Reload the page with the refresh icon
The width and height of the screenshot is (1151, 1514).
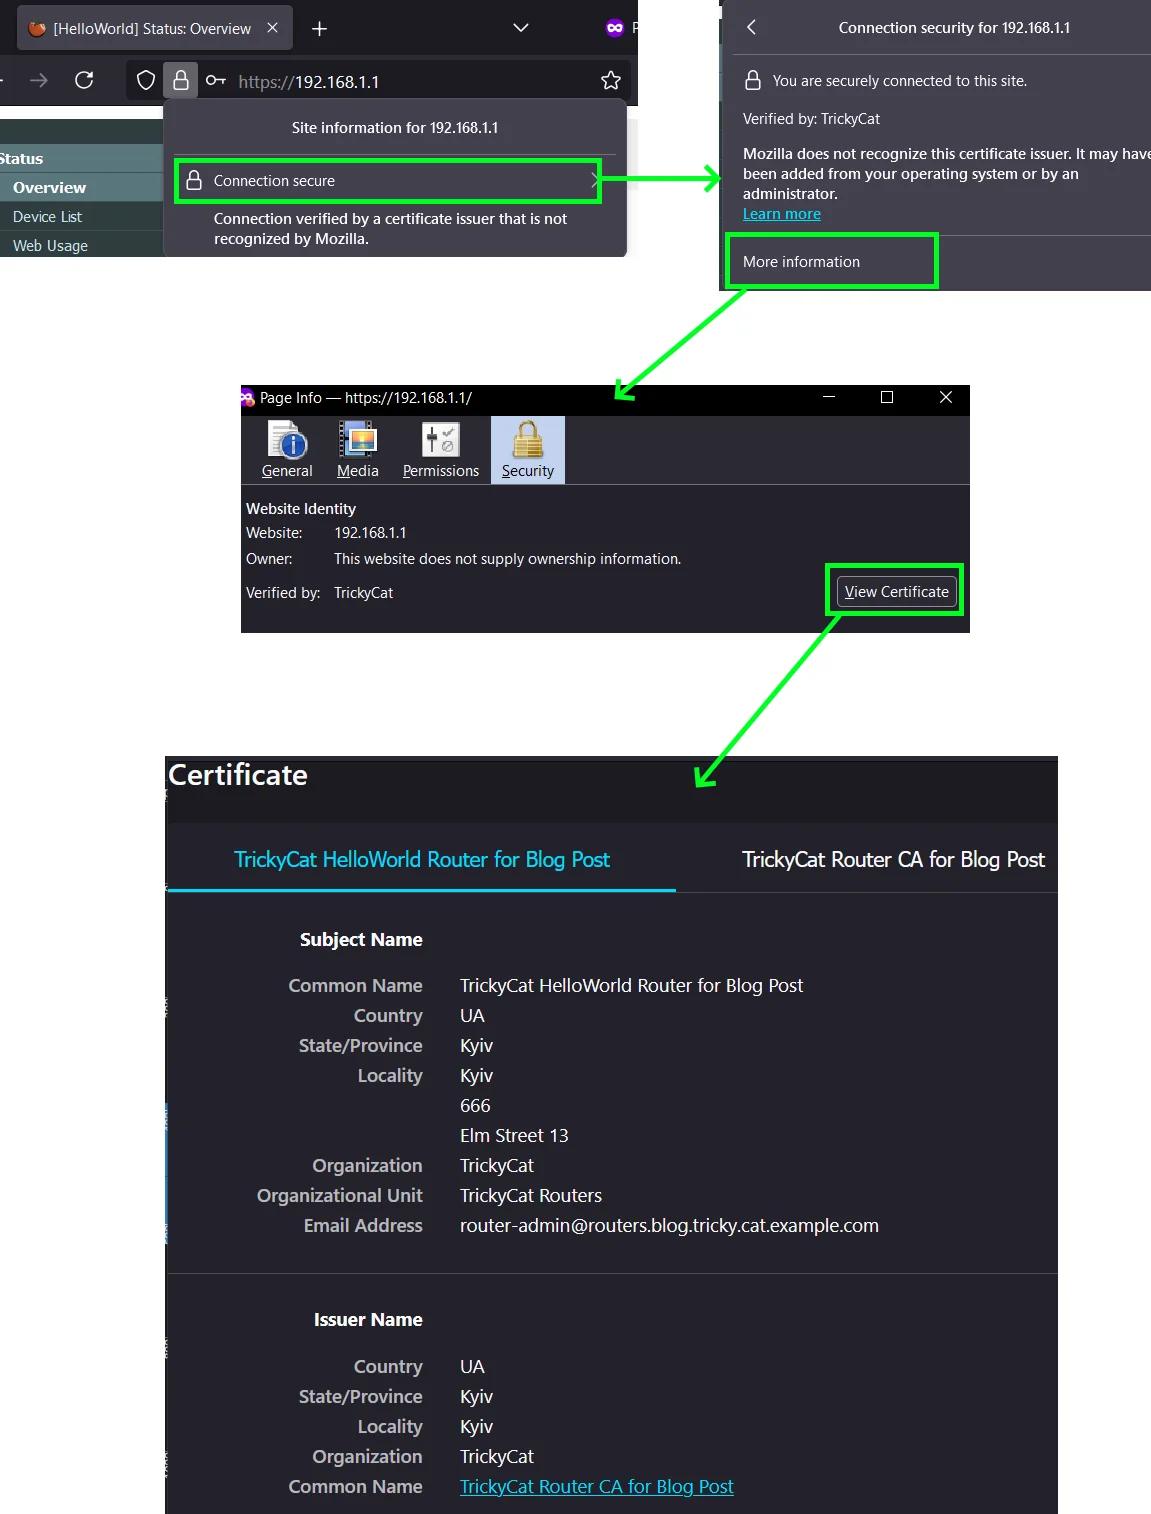[84, 80]
